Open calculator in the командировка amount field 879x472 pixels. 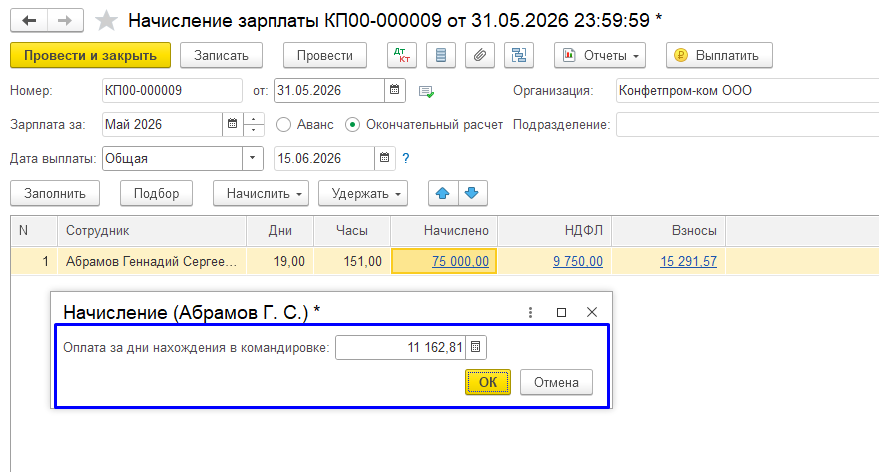[x=475, y=348]
